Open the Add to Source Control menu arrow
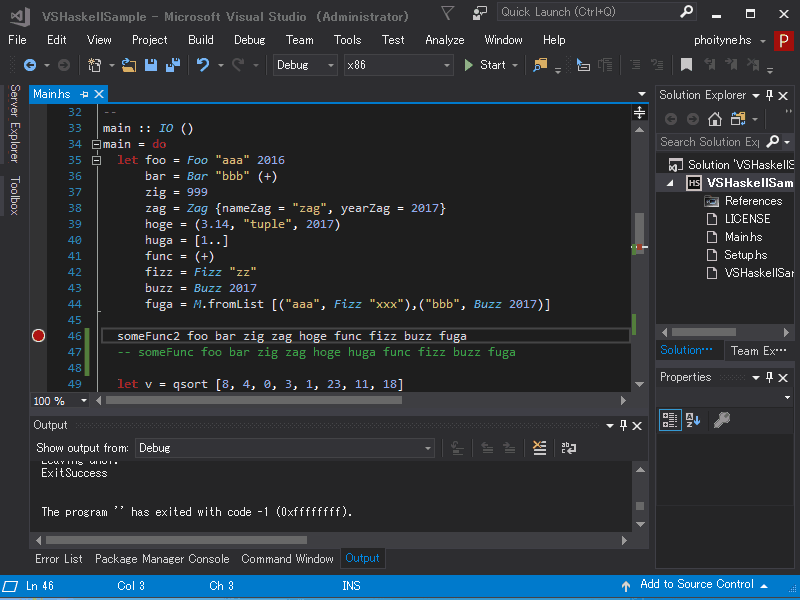Screen dimensions: 800x600 pyautogui.click(x=764, y=586)
